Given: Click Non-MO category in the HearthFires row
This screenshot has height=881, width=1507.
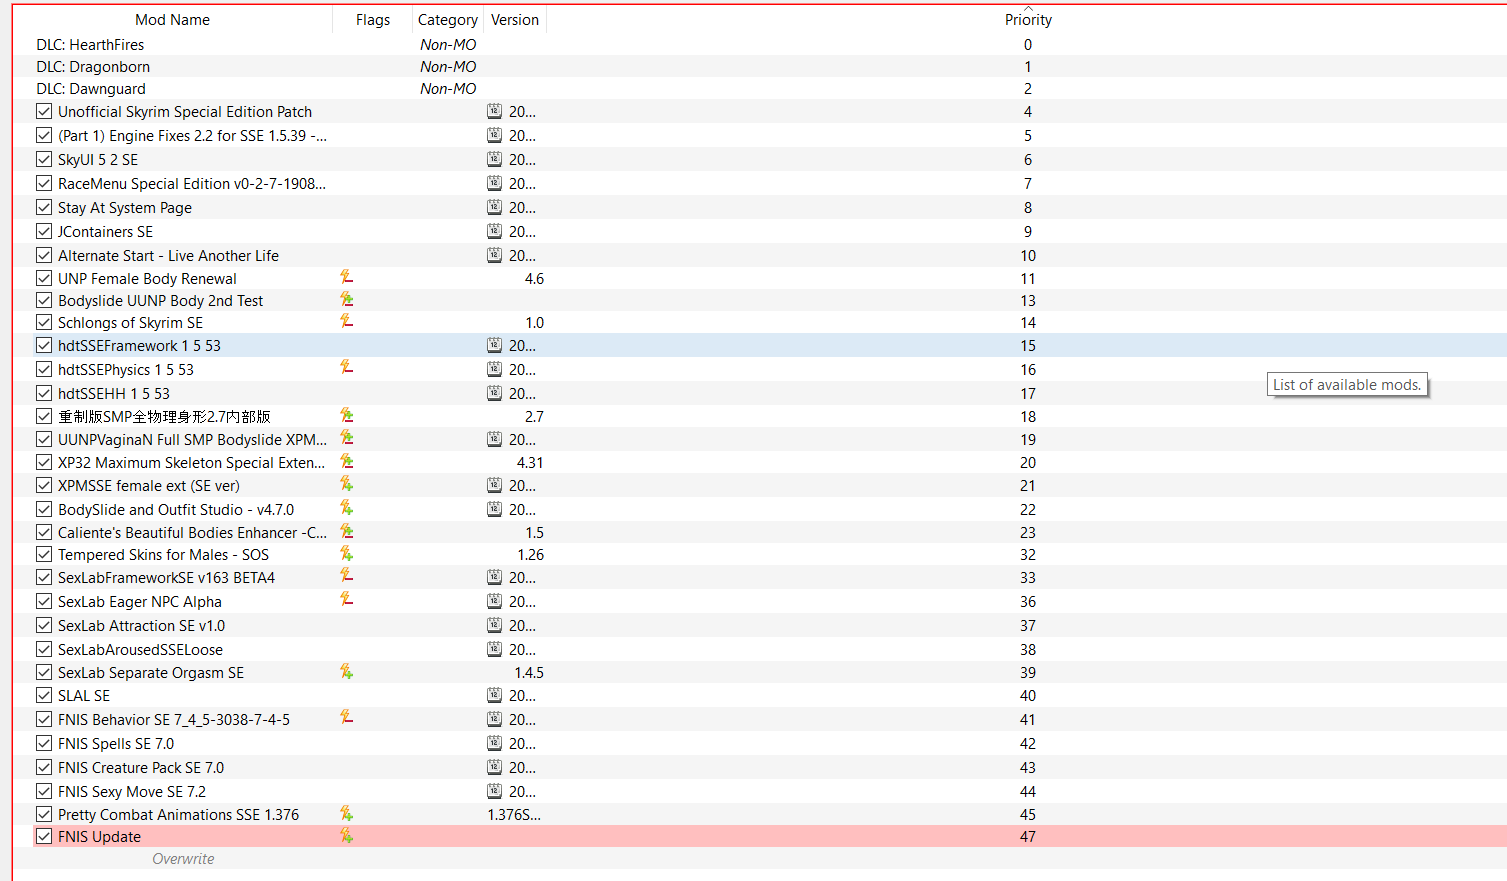Looking at the screenshot, I should coord(448,44).
